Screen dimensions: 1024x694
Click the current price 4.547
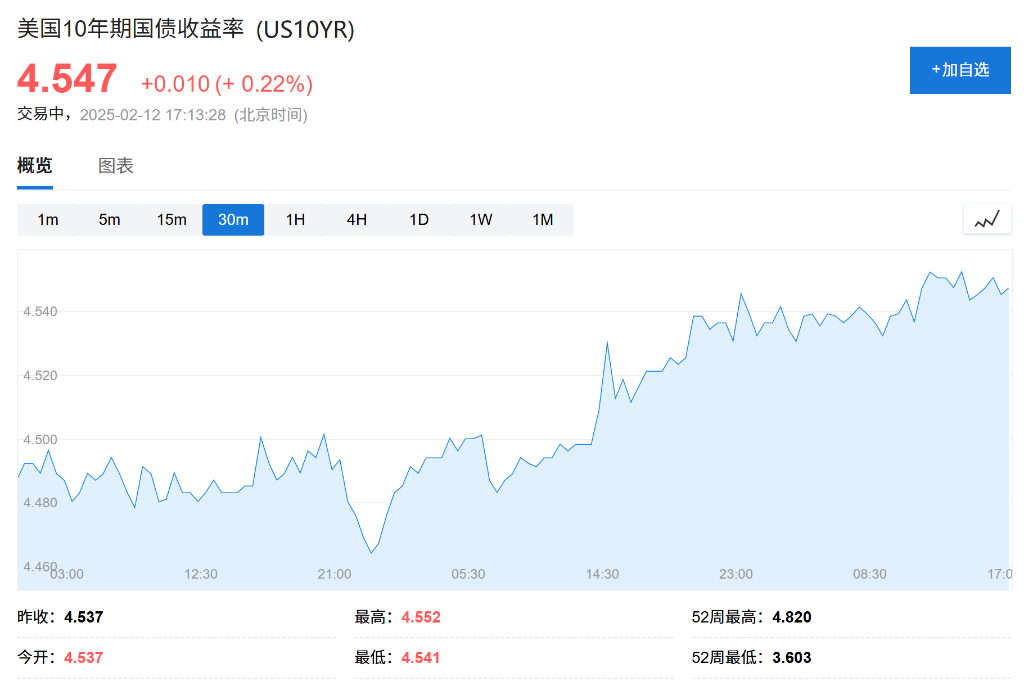coord(66,76)
